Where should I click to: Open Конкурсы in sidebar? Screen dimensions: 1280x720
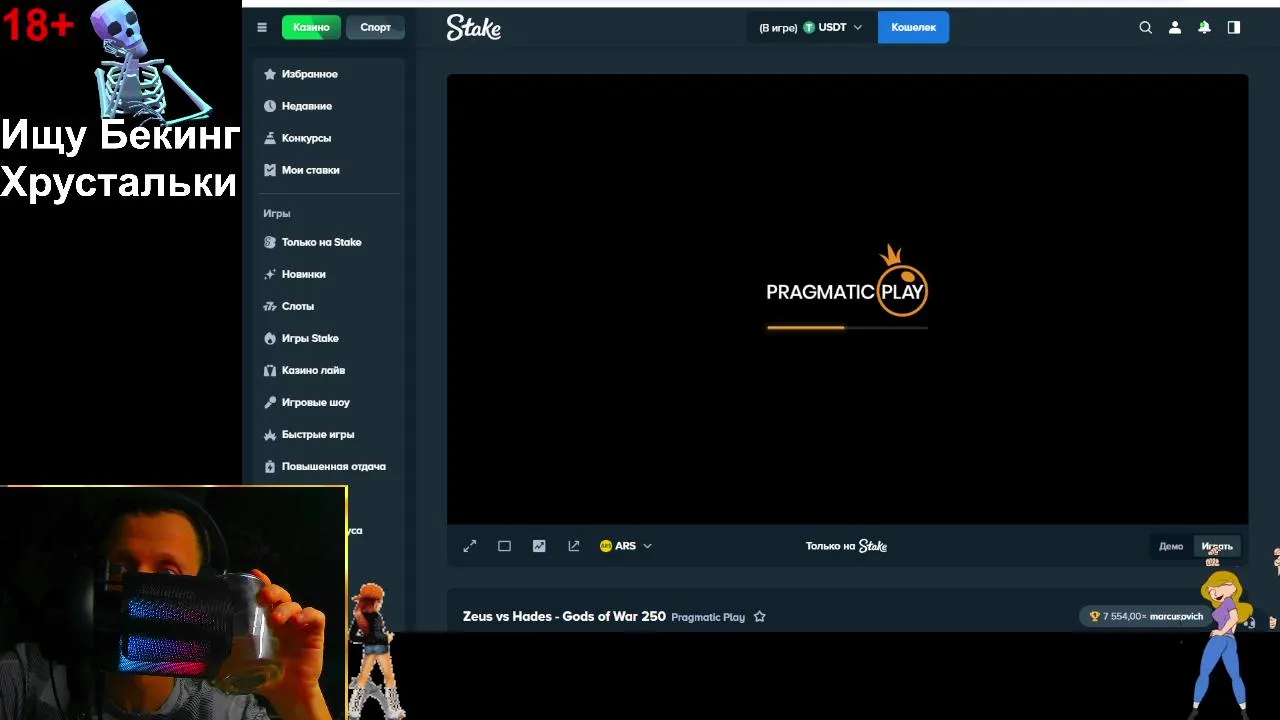[x=330, y=138]
